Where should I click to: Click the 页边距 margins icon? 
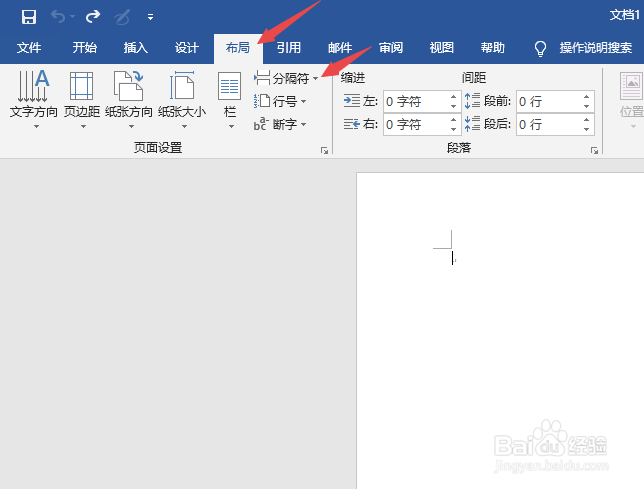click(x=81, y=86)
